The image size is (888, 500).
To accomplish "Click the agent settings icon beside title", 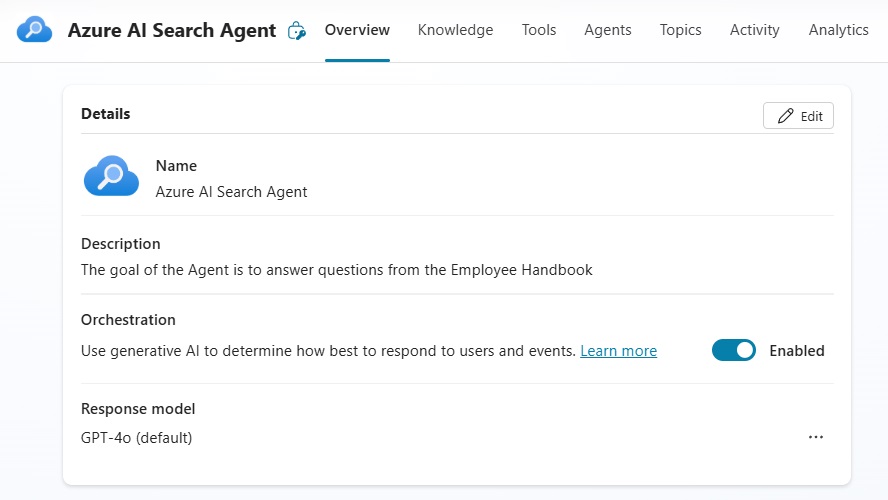I will click(297, 31).
